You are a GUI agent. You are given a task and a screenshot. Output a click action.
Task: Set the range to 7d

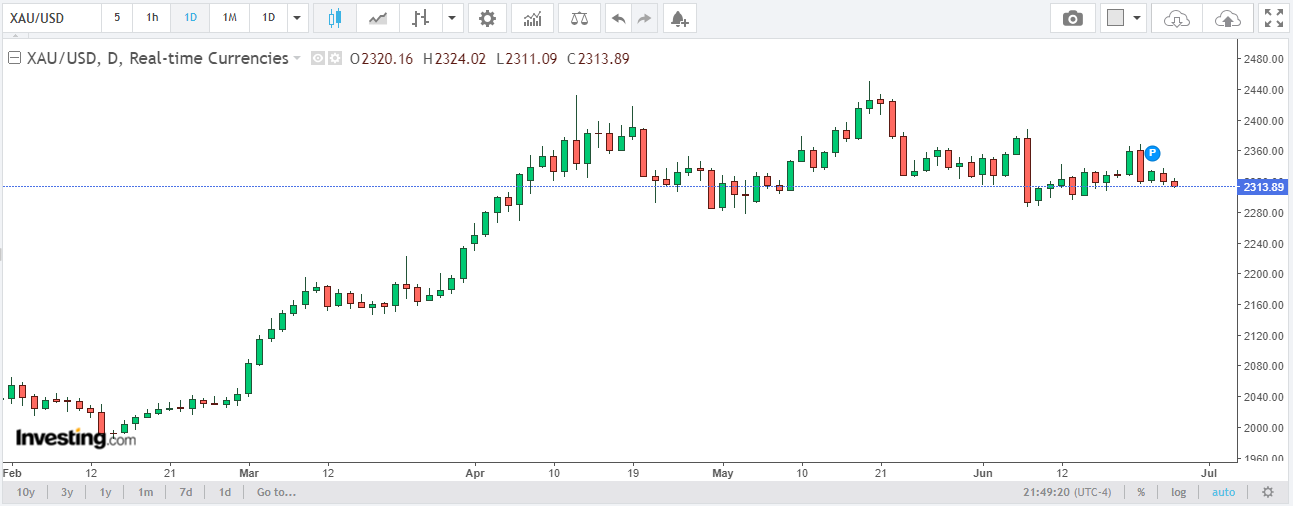(x=186, y=492)
